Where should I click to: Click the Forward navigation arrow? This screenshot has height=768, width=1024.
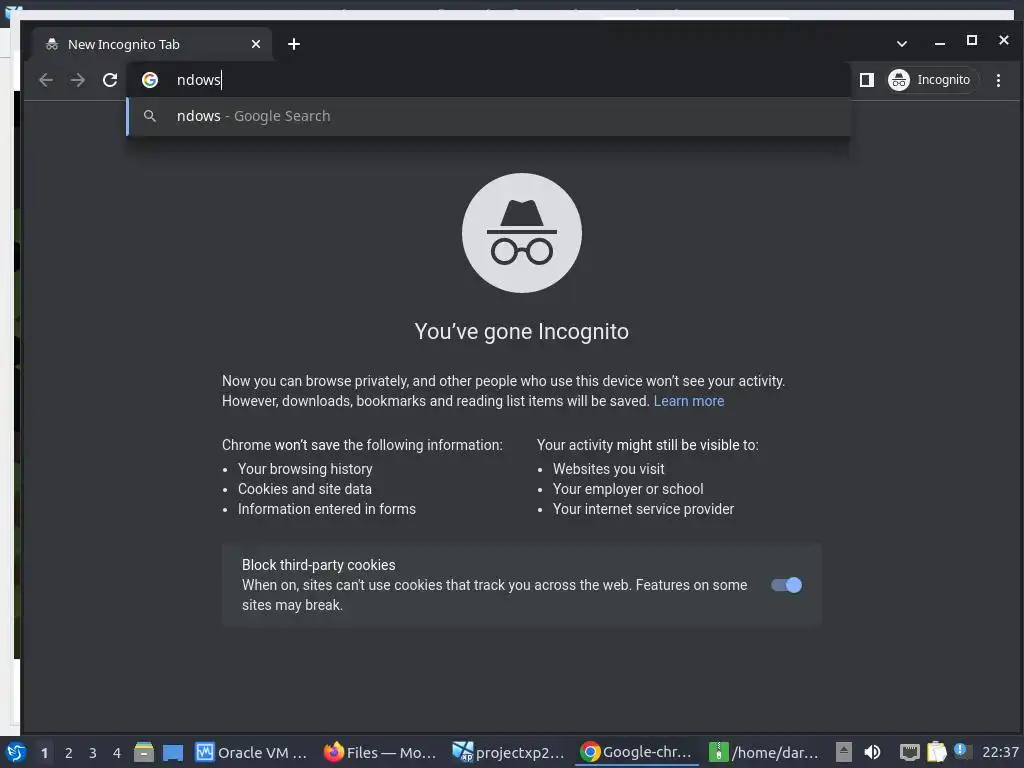coord(78,80)
